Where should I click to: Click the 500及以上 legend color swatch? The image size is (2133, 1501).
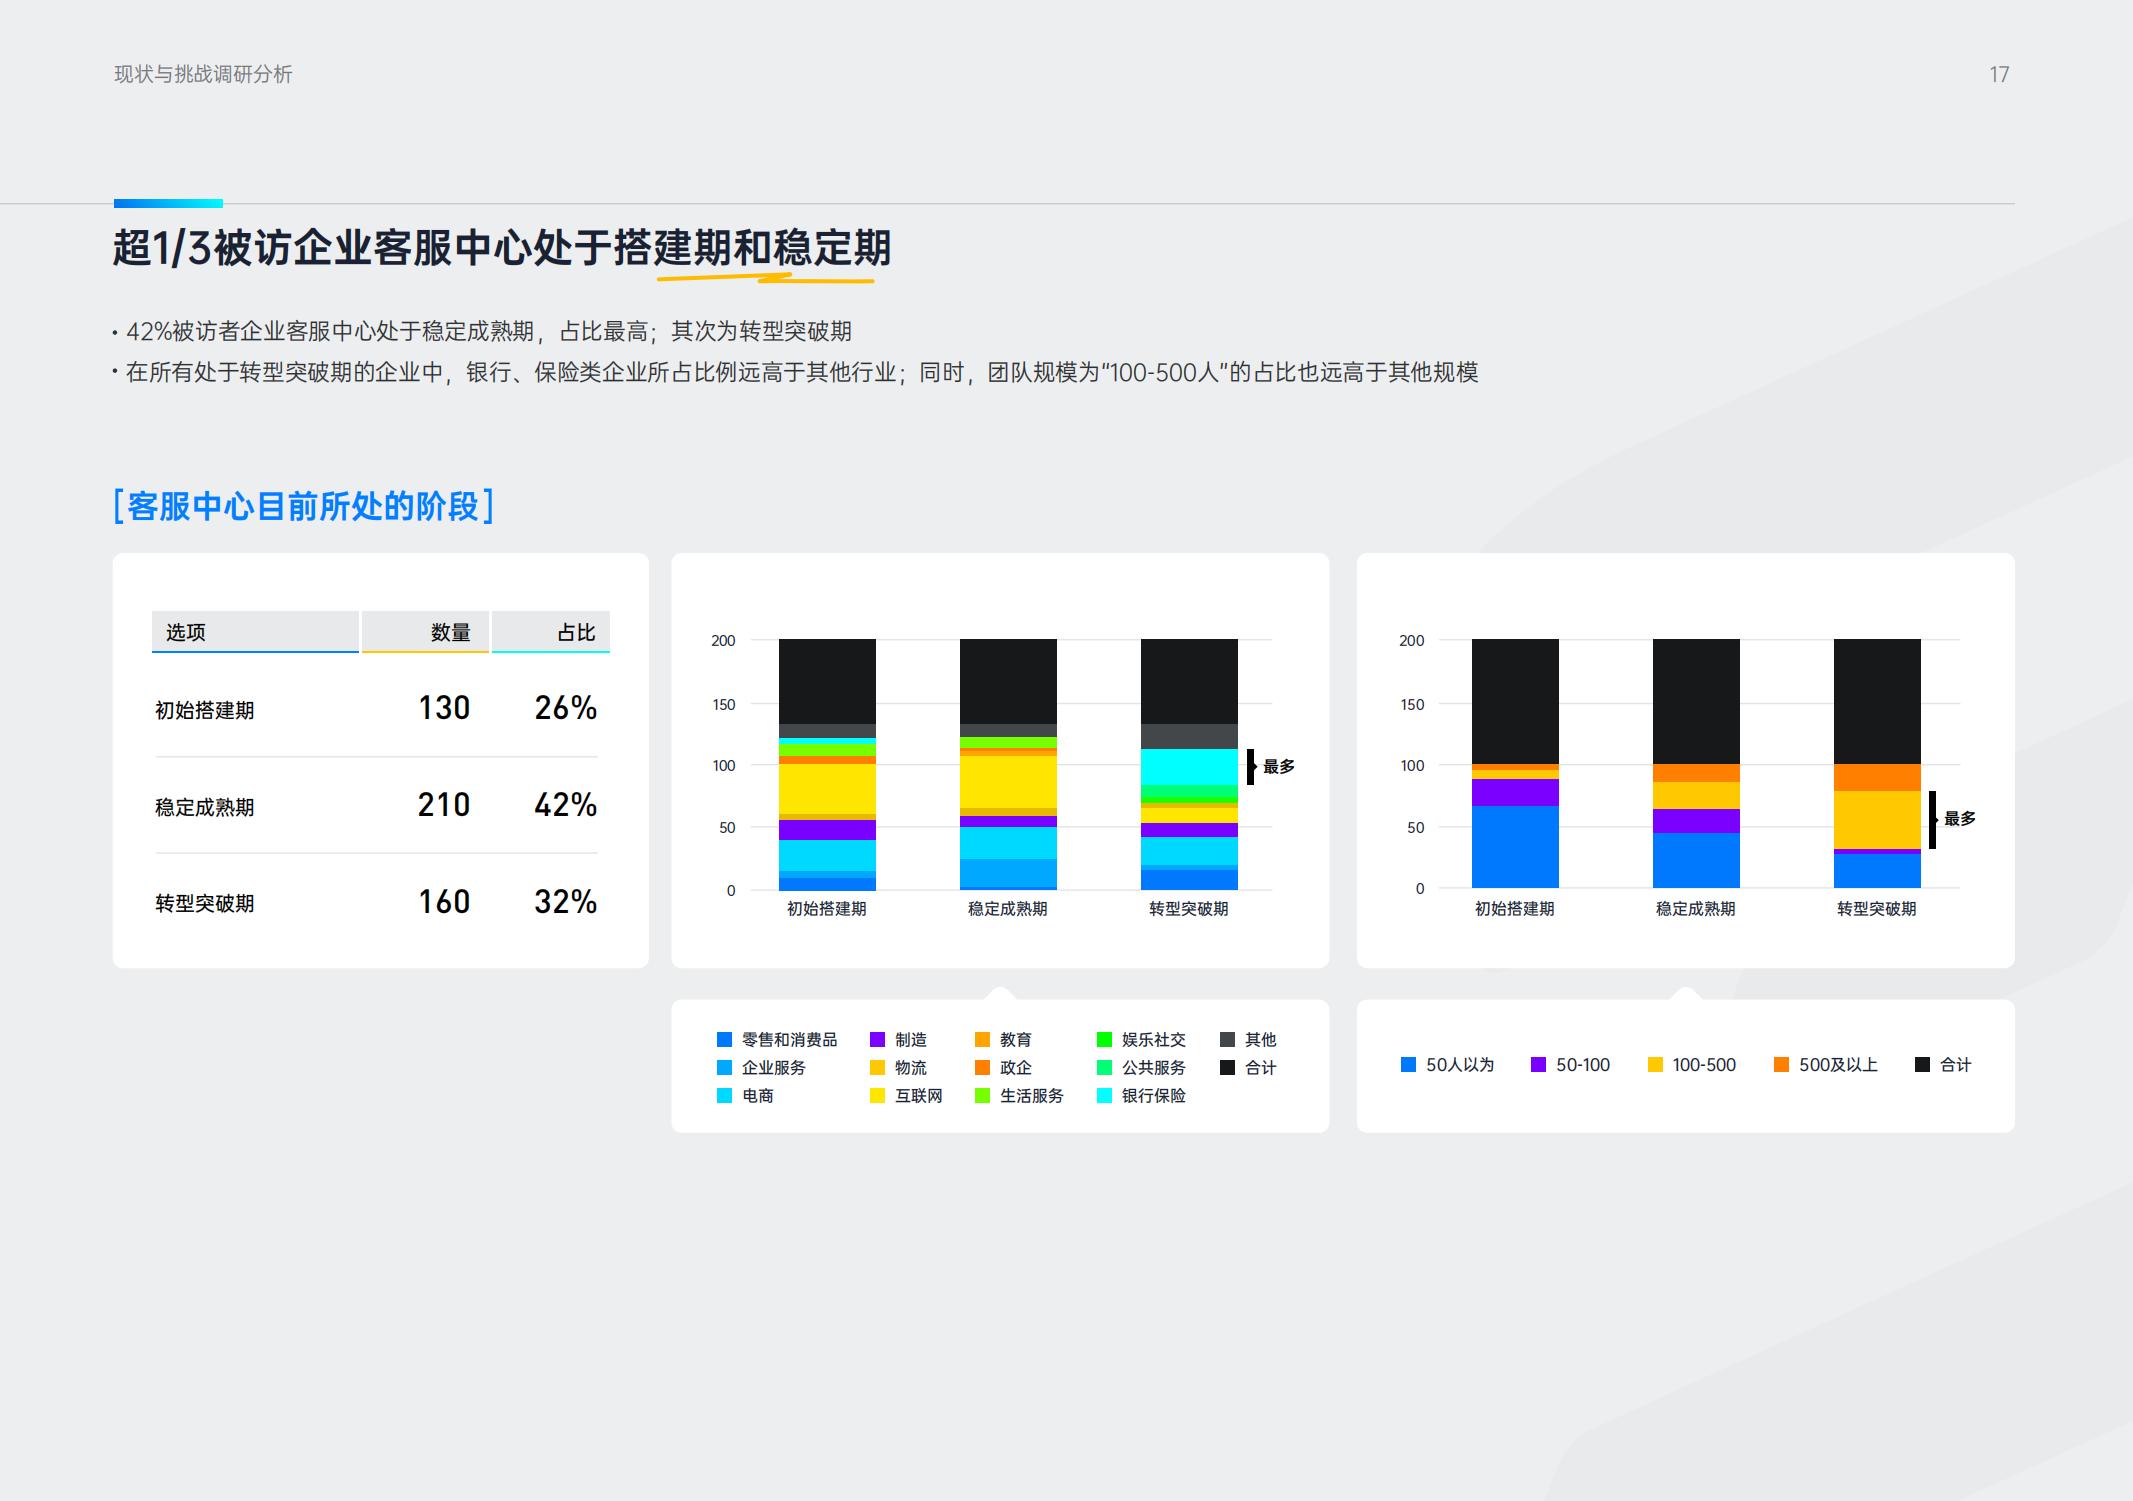pos(1782,1065)
